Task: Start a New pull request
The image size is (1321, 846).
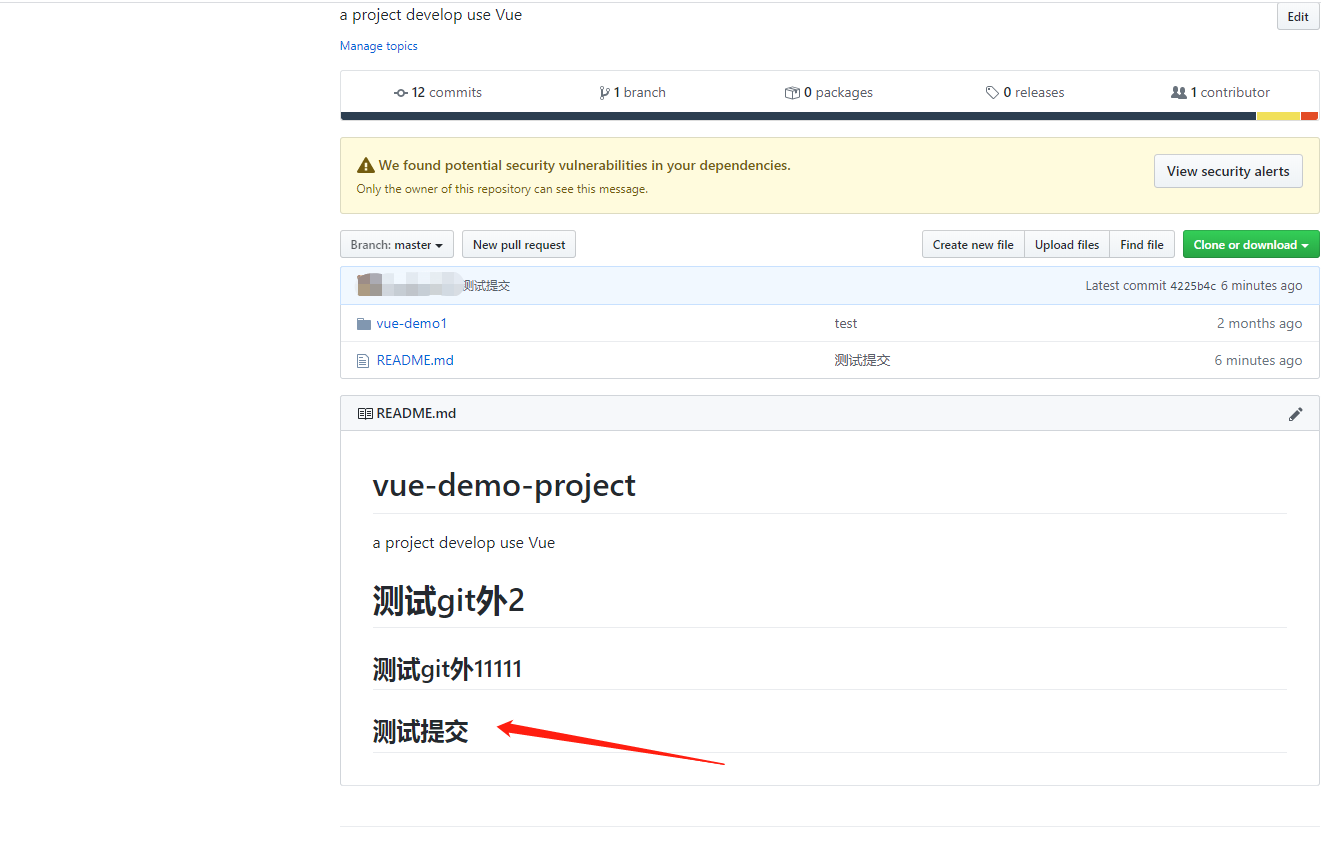Action: (518, 244)
